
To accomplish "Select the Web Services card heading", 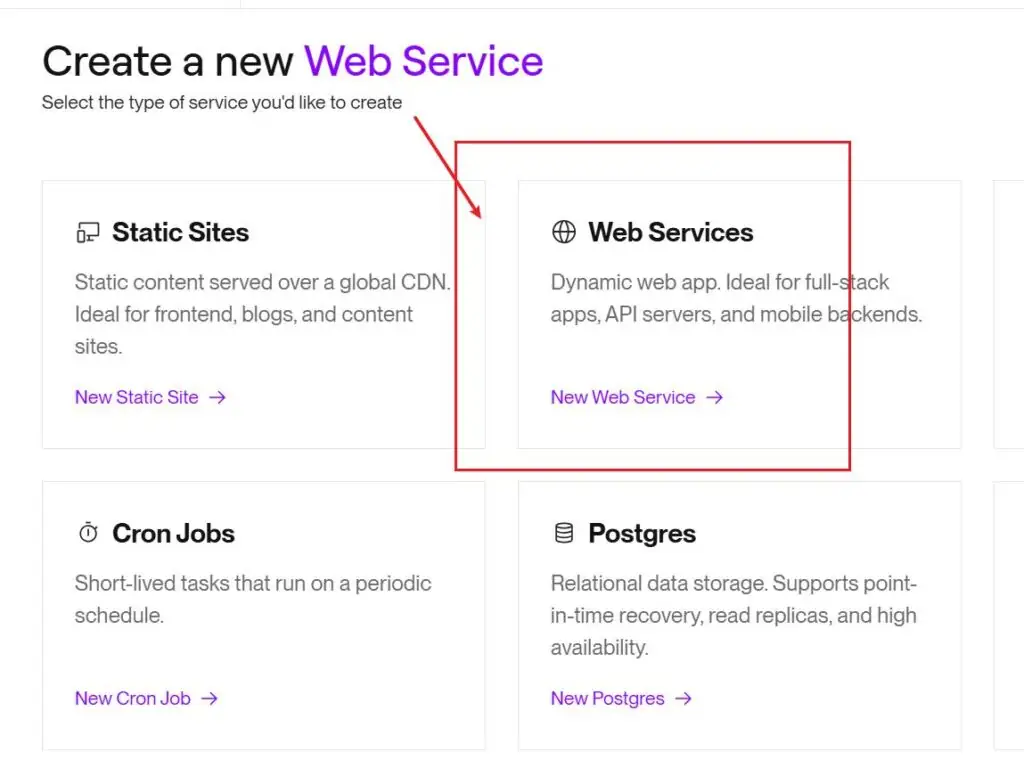I will pyautogui.click(x=671, y=233).
